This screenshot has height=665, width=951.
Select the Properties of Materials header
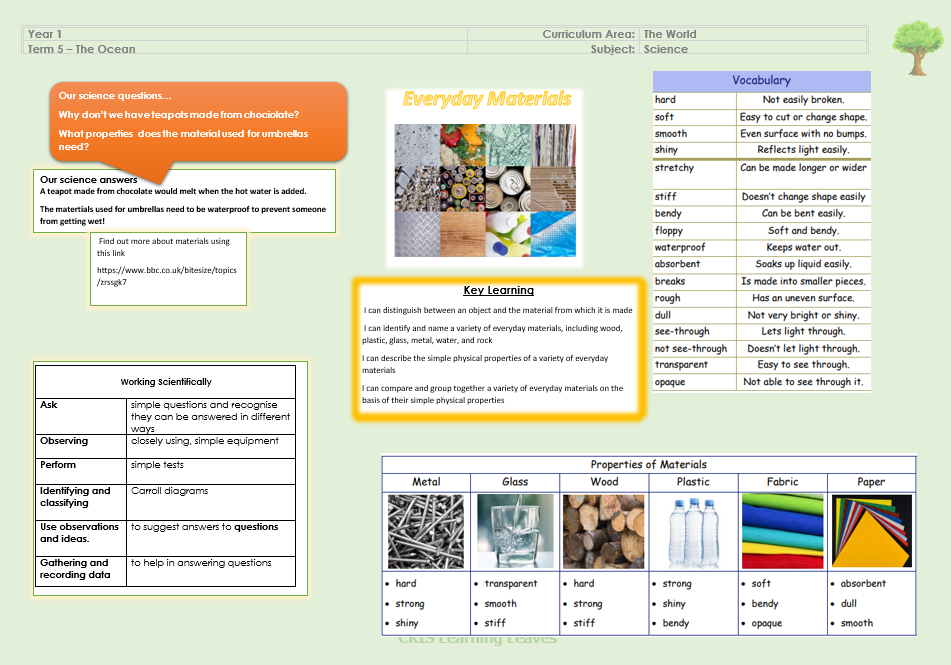point(648,464)
